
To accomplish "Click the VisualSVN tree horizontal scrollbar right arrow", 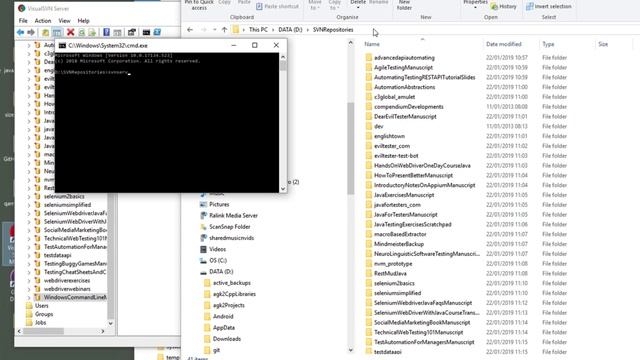I will pos(102,331).
